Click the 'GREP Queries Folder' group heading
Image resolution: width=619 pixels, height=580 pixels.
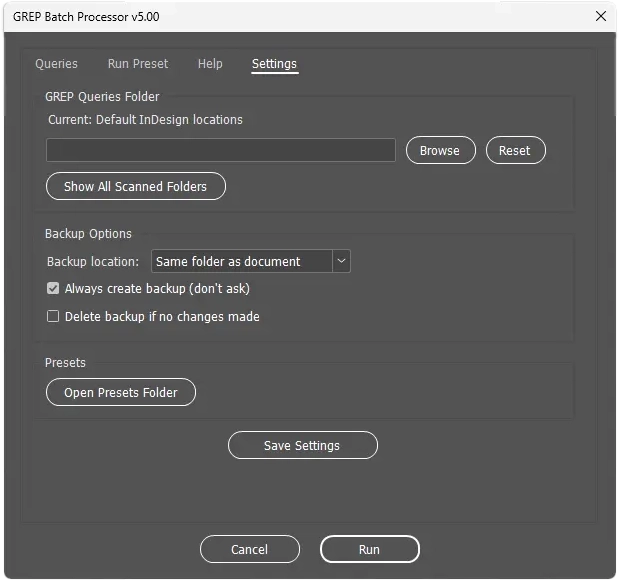[102, 97]
